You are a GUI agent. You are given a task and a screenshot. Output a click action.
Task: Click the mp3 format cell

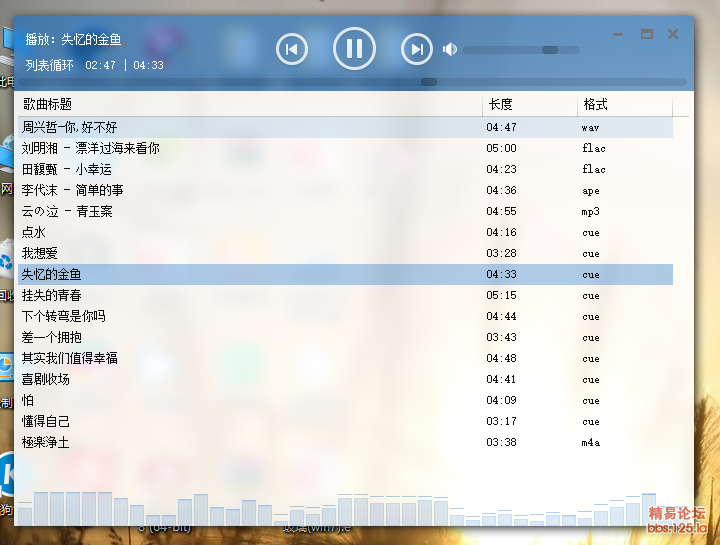pyautogui.click(x=591, y=212)
